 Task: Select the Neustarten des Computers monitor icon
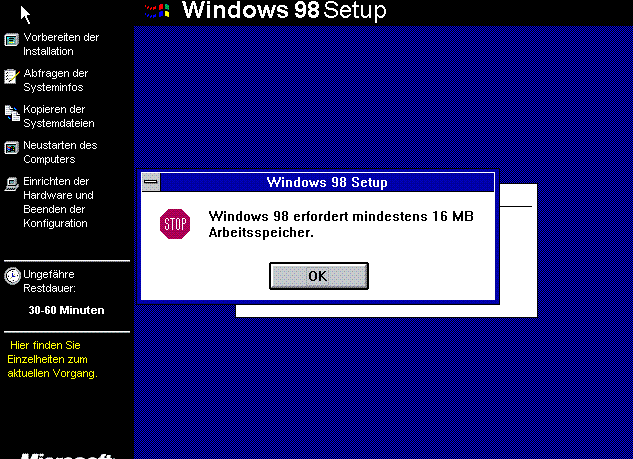(12, 148)
